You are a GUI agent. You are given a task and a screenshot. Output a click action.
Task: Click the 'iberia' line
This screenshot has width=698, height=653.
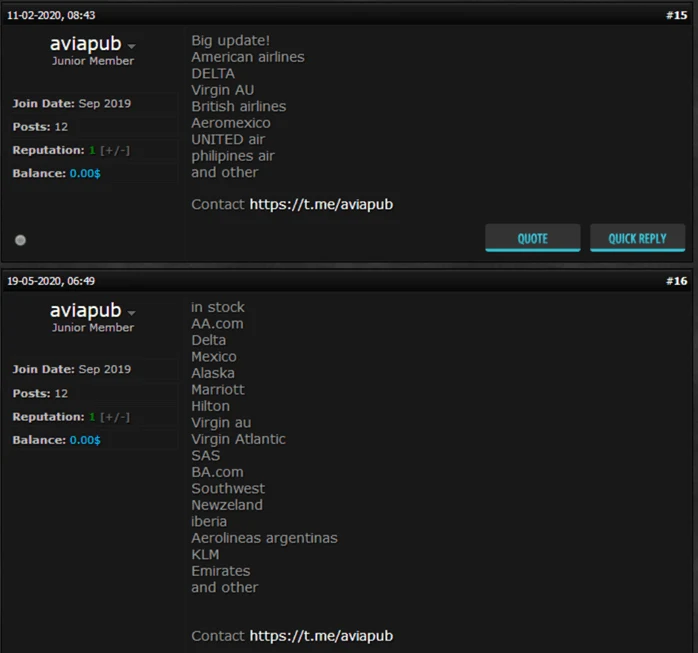coord(209,521)
